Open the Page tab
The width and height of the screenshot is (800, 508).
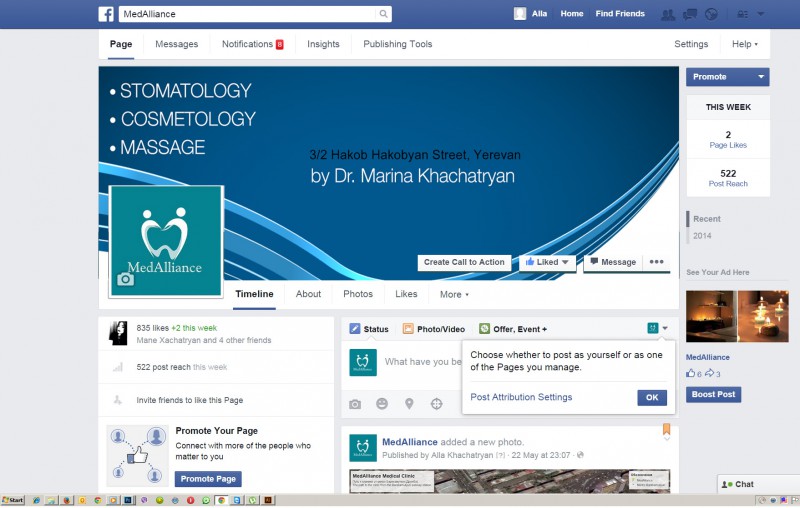[121, 44]
